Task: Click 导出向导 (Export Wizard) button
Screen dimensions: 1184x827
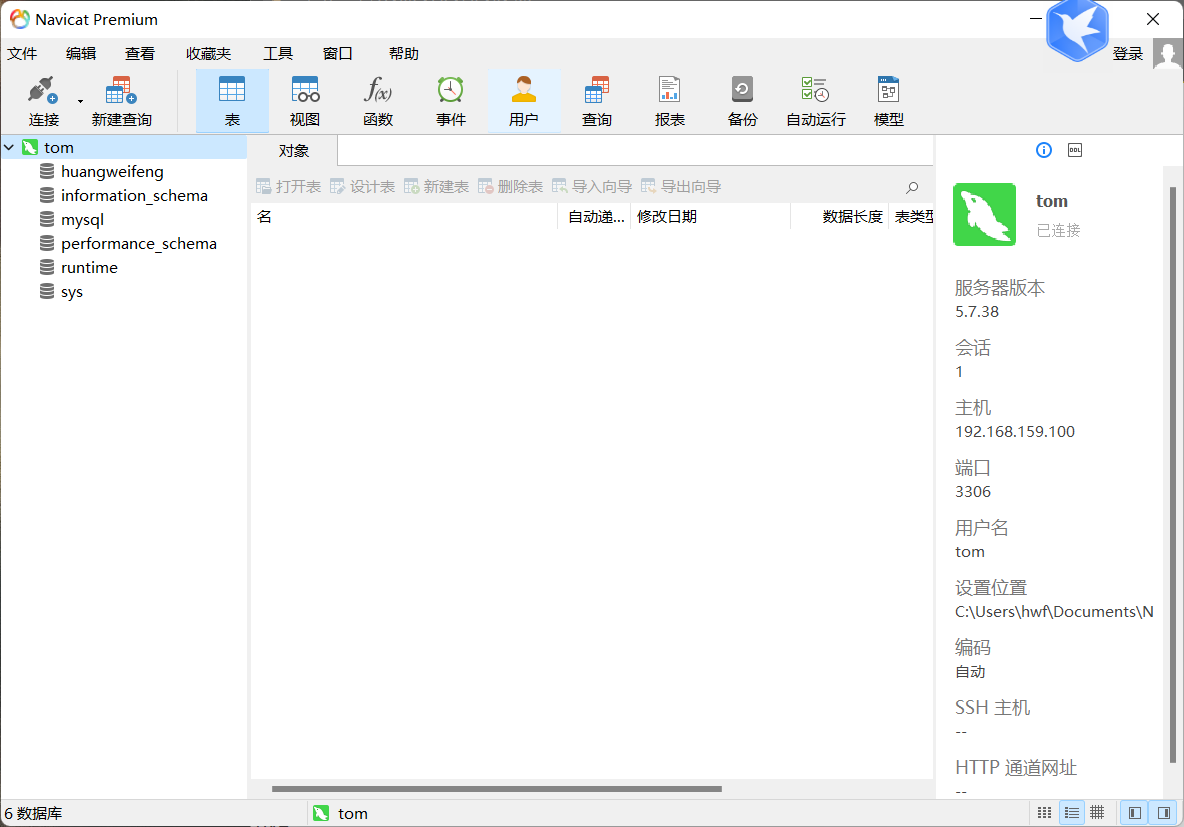Action: [681, 187]
